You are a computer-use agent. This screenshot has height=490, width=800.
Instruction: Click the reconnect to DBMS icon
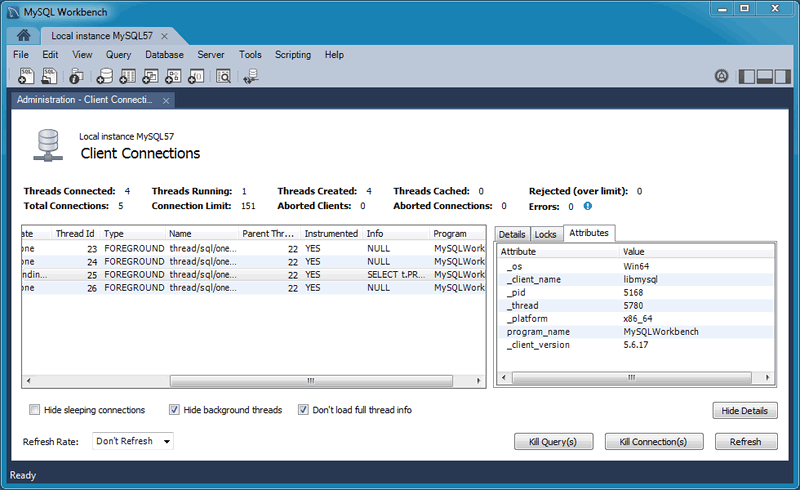pyautogui.click(x=251, y=76)
